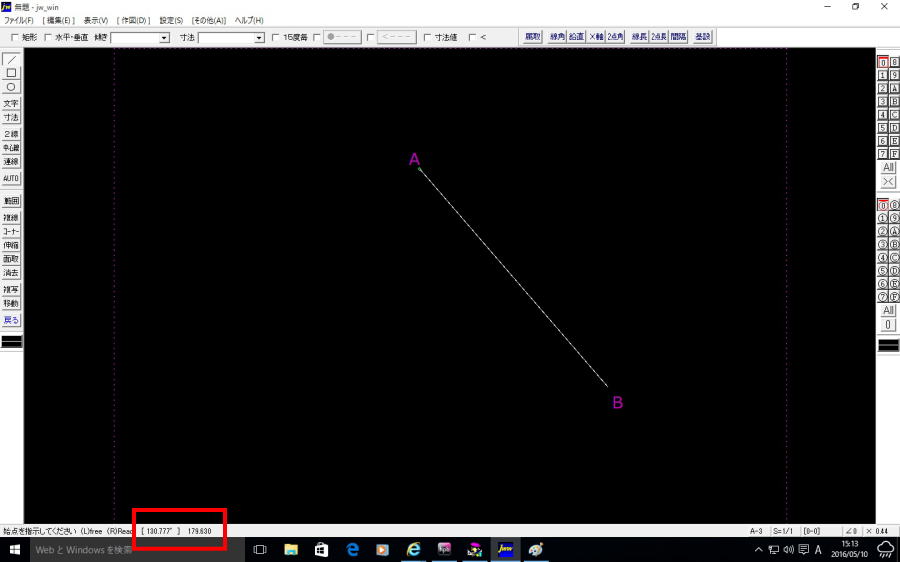Click the Windows Start button
Viewport: 900px width, 562px height.
click(x=15, y=549)
